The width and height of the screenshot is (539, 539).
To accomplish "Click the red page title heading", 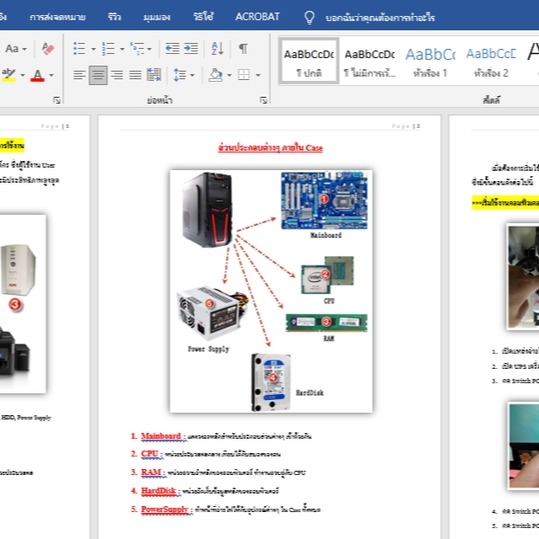I will point(270,148).
